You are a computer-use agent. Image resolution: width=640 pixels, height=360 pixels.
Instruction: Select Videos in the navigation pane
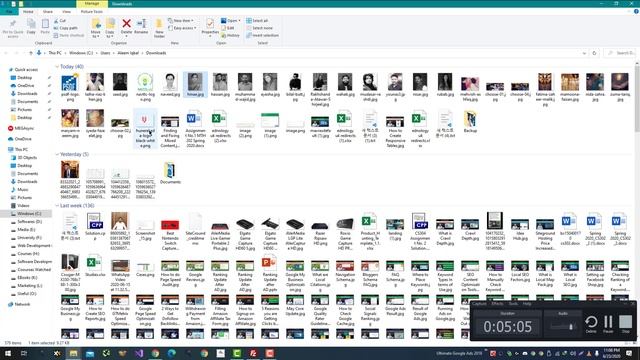[x=23, y=205]
